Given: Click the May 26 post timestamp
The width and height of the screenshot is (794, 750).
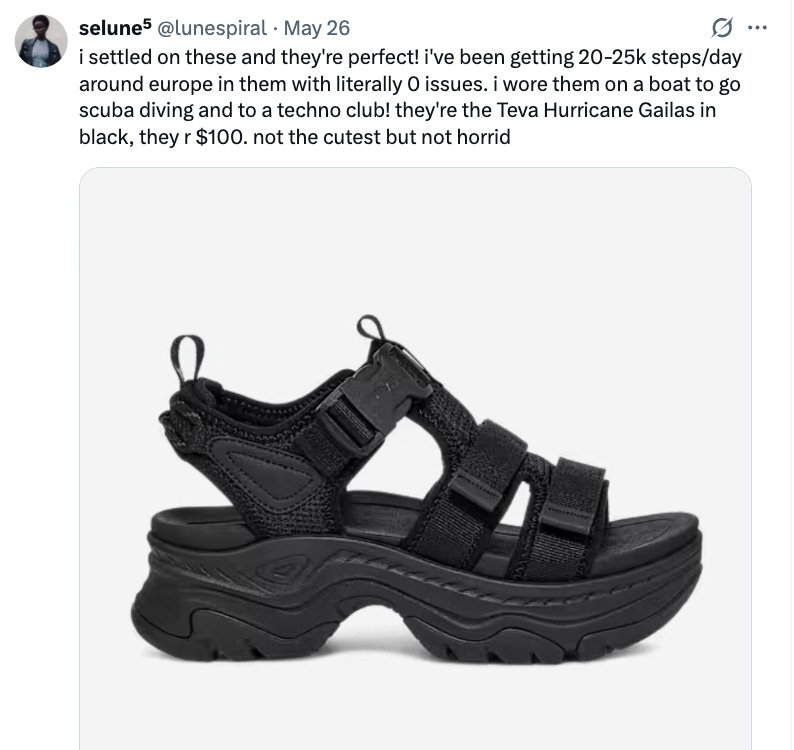Looking at the screenshot, I should click(316, 28).
